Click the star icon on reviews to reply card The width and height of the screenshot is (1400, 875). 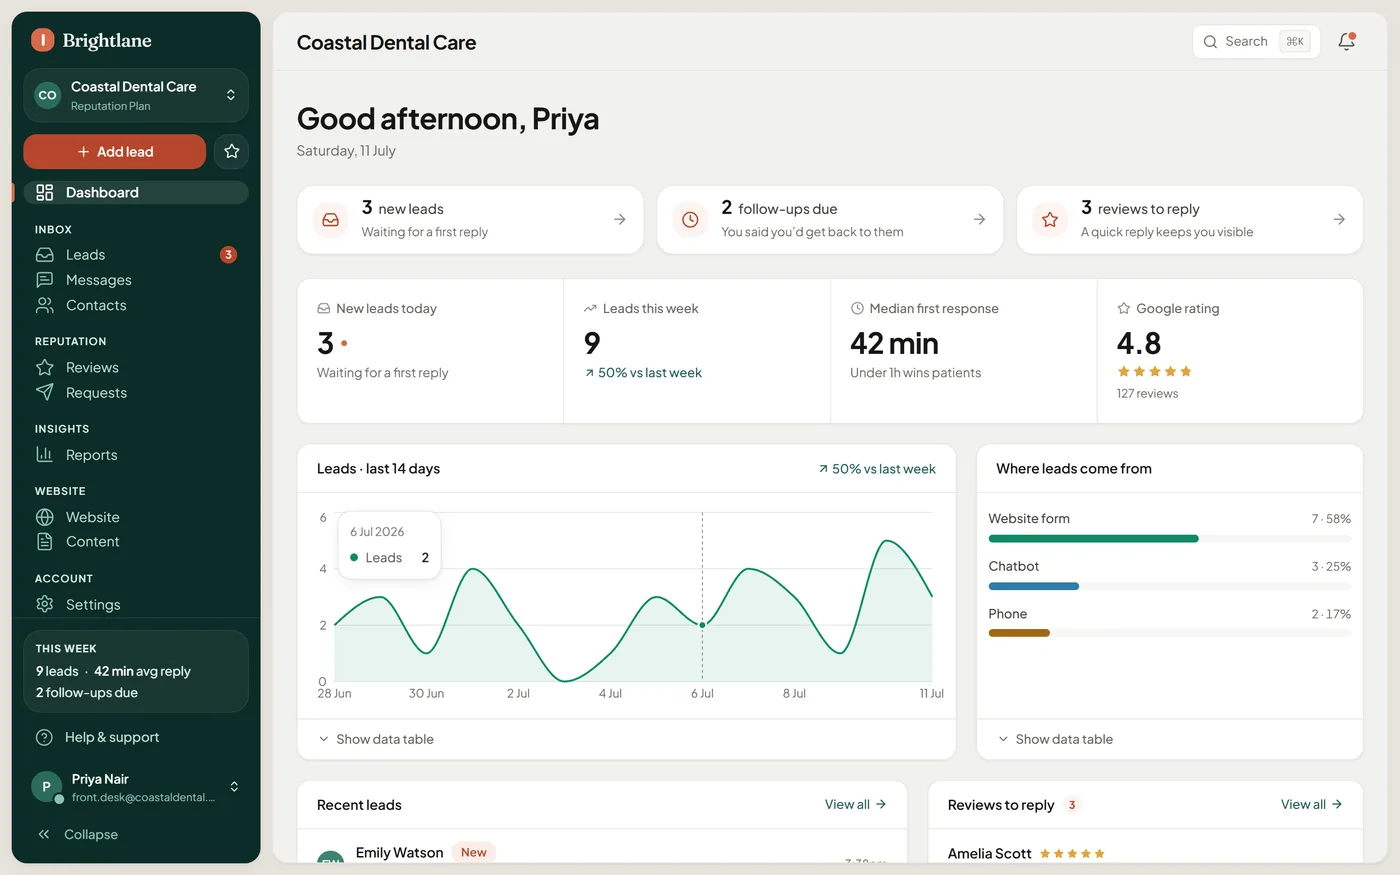click(1050, 219)
